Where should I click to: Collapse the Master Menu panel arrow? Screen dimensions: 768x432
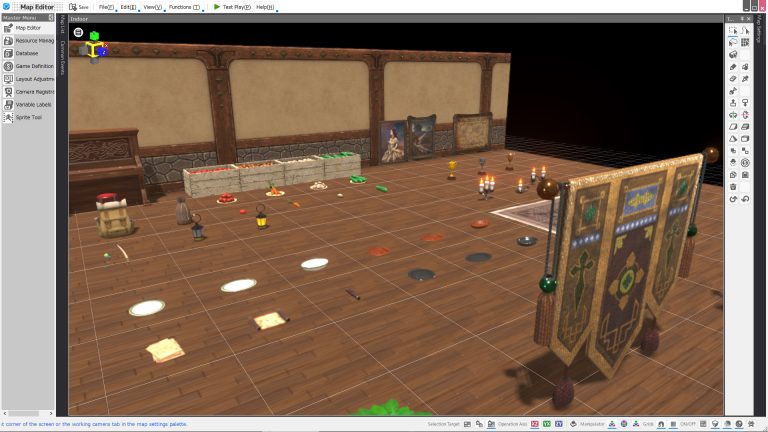coord(50,17)
